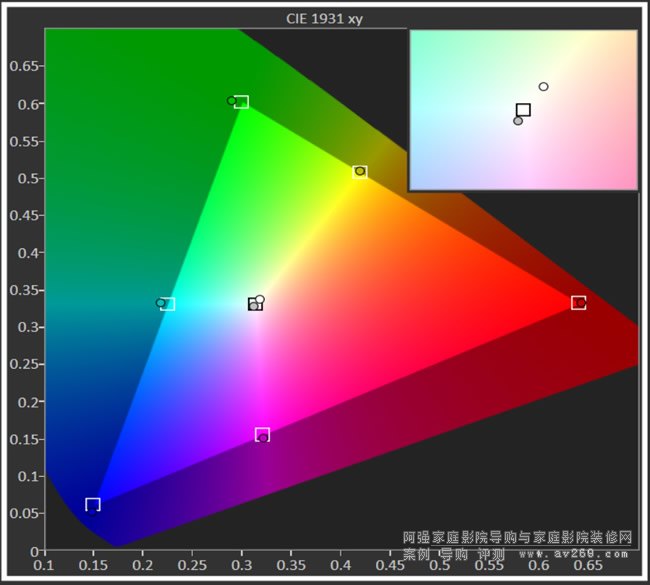Click the Chinese watermark text line
Image resolution: width=650 pixels, height=585 pixels.
click(517, 537)
